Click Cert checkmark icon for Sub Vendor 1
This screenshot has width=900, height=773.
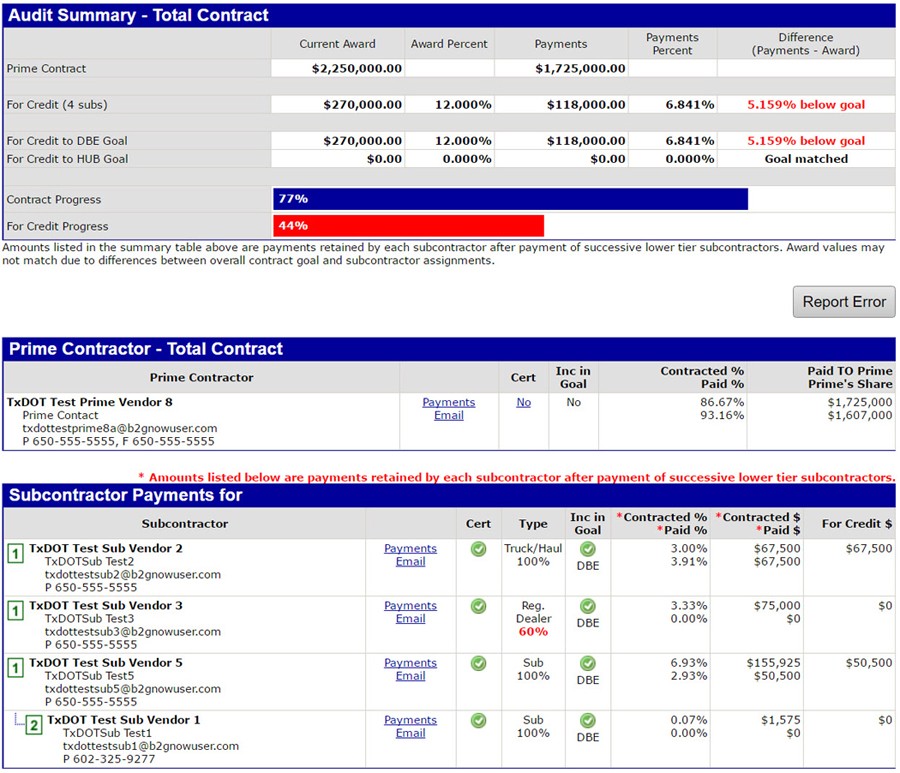tap(478, 720)
